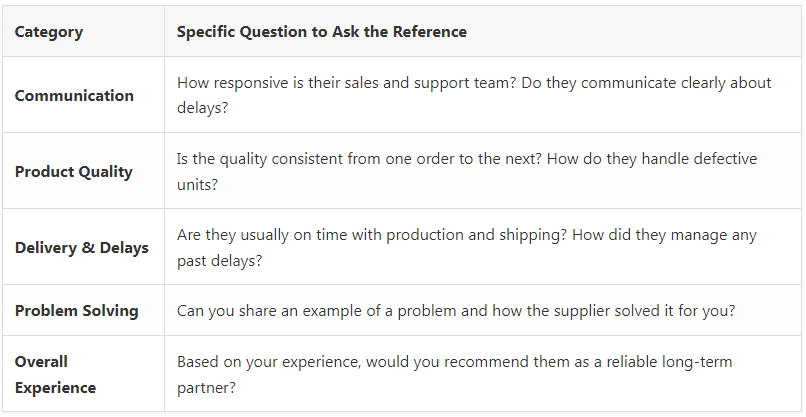Click the word 'units?' in the Product Quality row
Viewport: 806px width, 417px height.
tap(198, 184)
